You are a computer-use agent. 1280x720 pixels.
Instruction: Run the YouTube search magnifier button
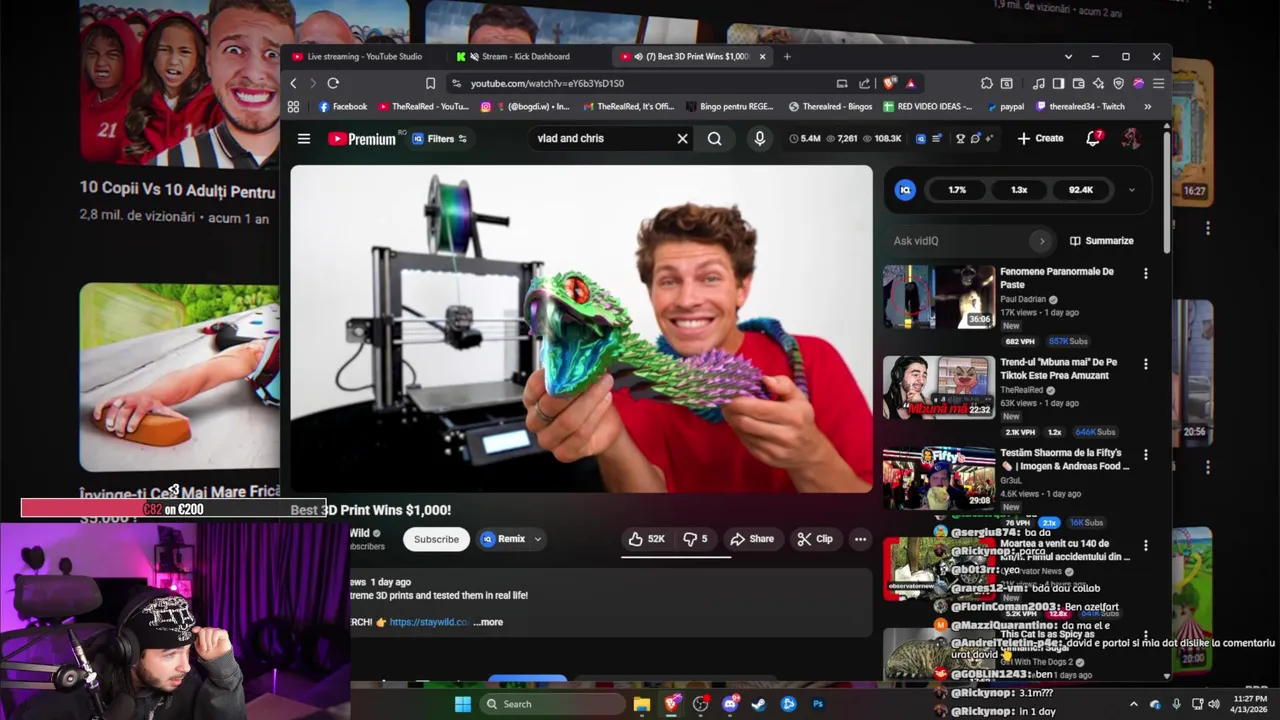[x=714, y=139]
